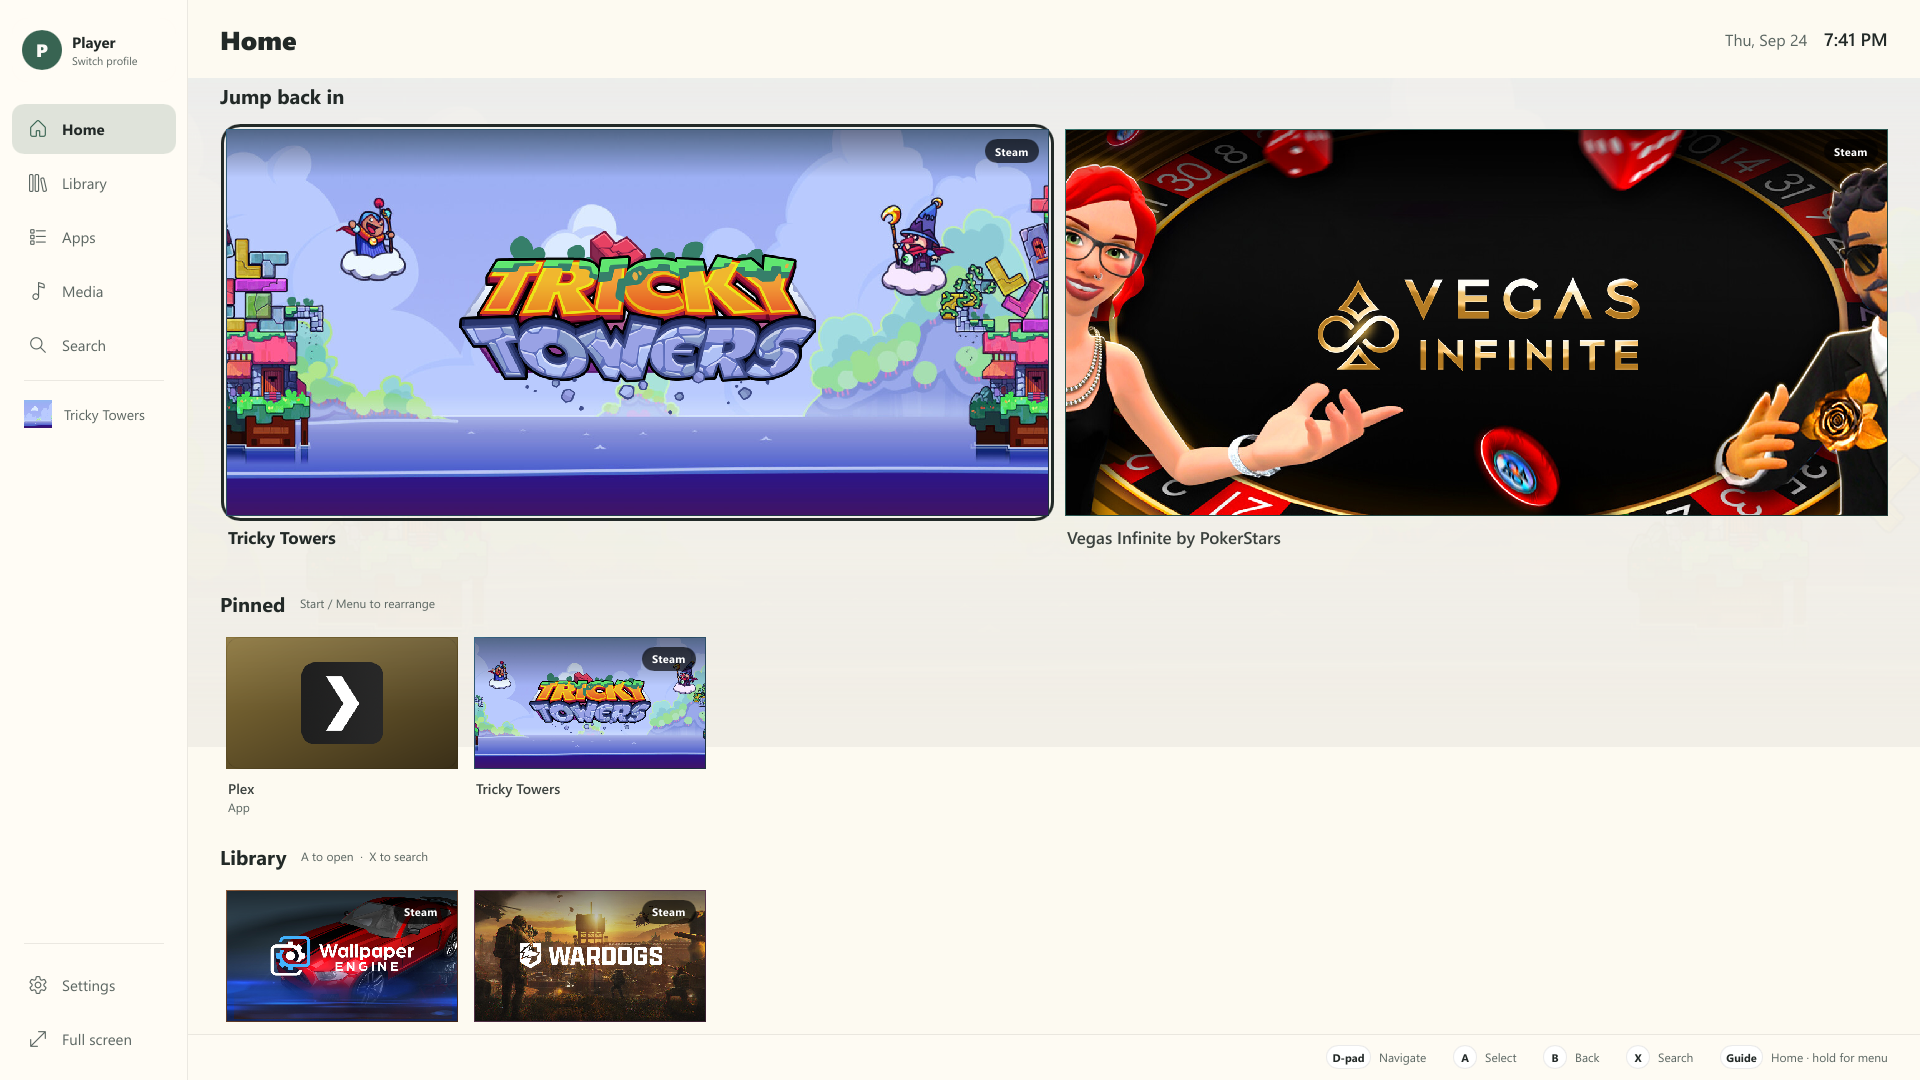Image resolution: width=1920 pixels, height=1080 pixels.
Task: Click the D-pad Navigate hint badge
Action: [x=1348, y=1058]
